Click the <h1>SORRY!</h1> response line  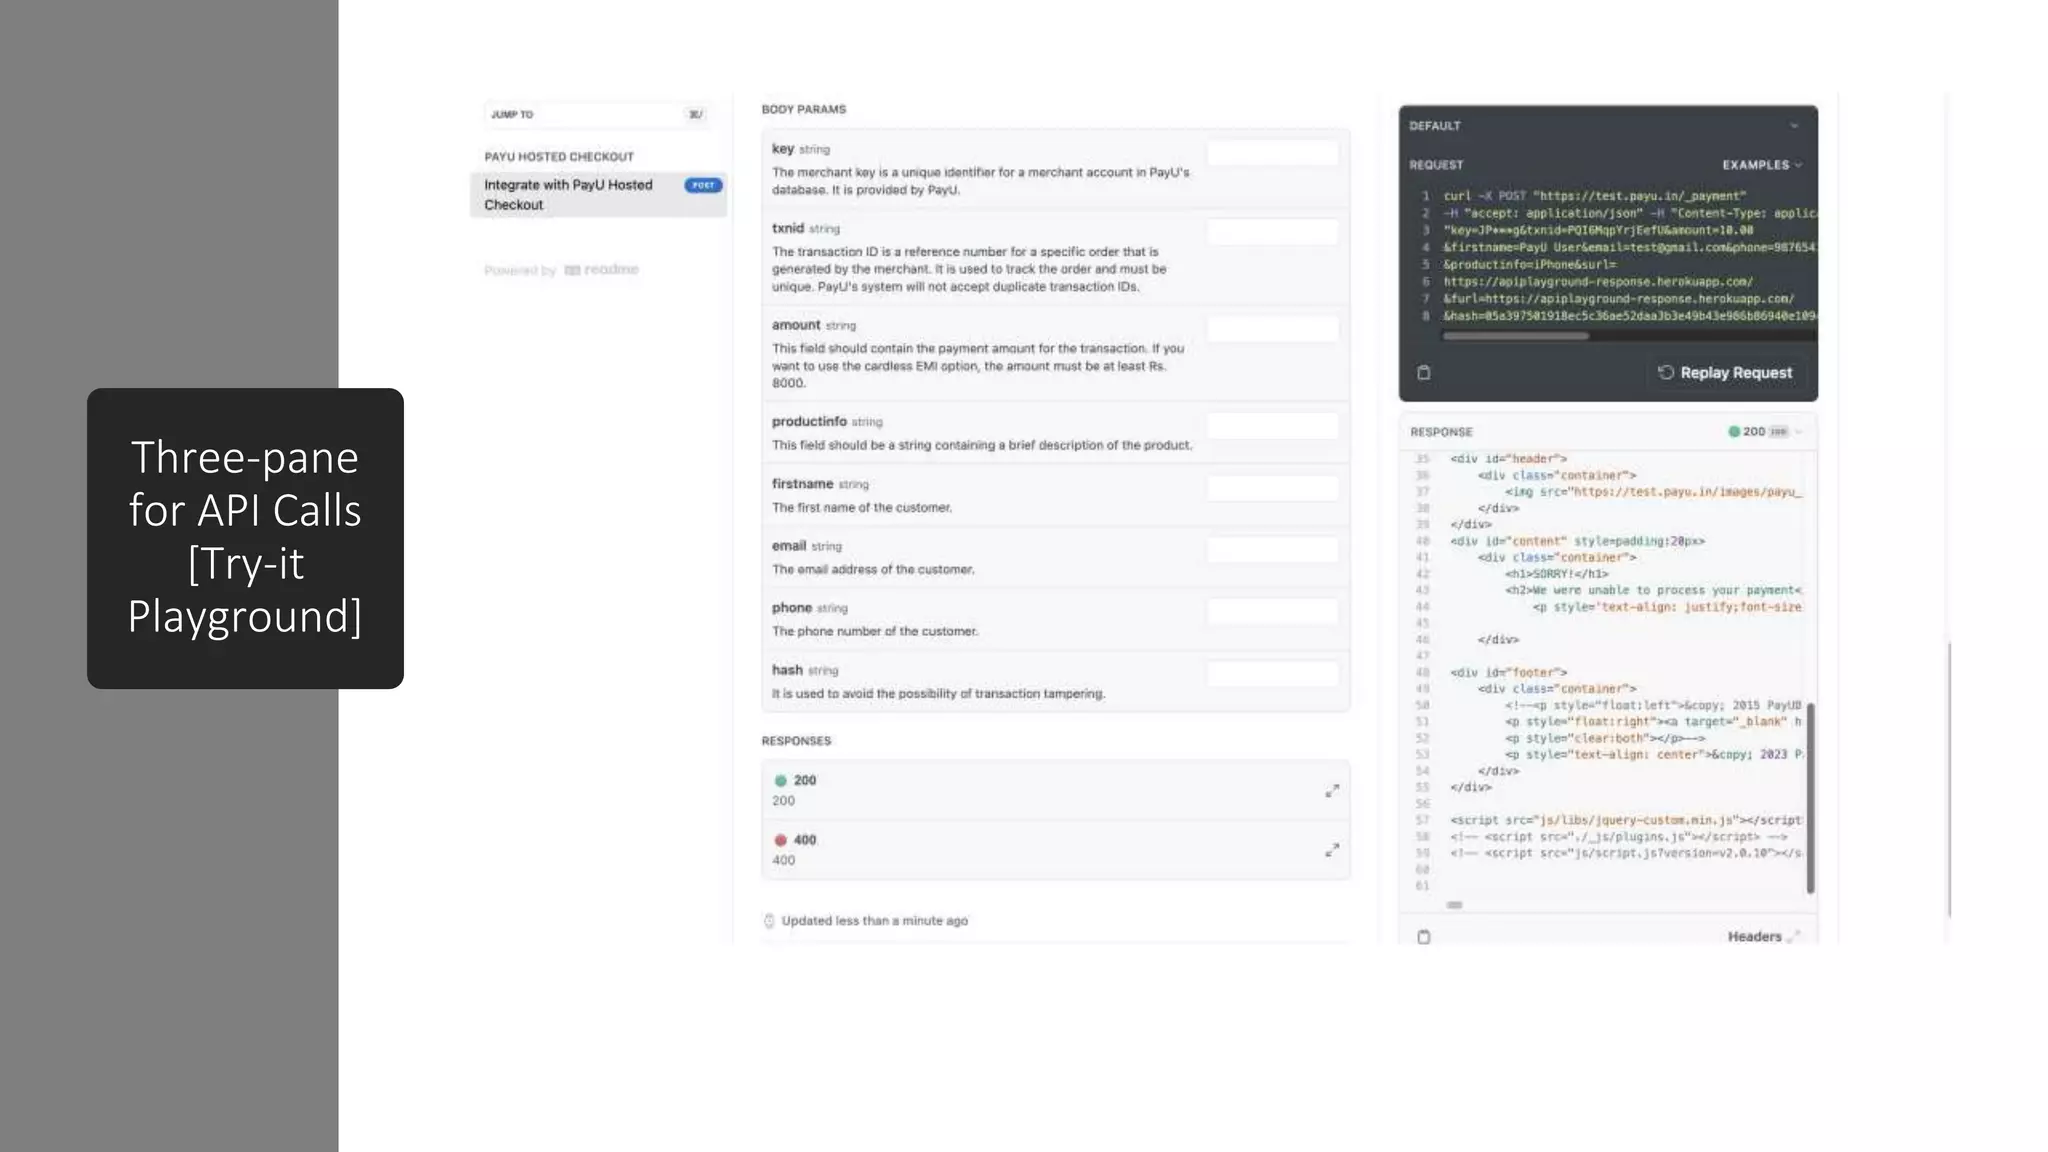pyautogui.click(x=1557, y=574)
